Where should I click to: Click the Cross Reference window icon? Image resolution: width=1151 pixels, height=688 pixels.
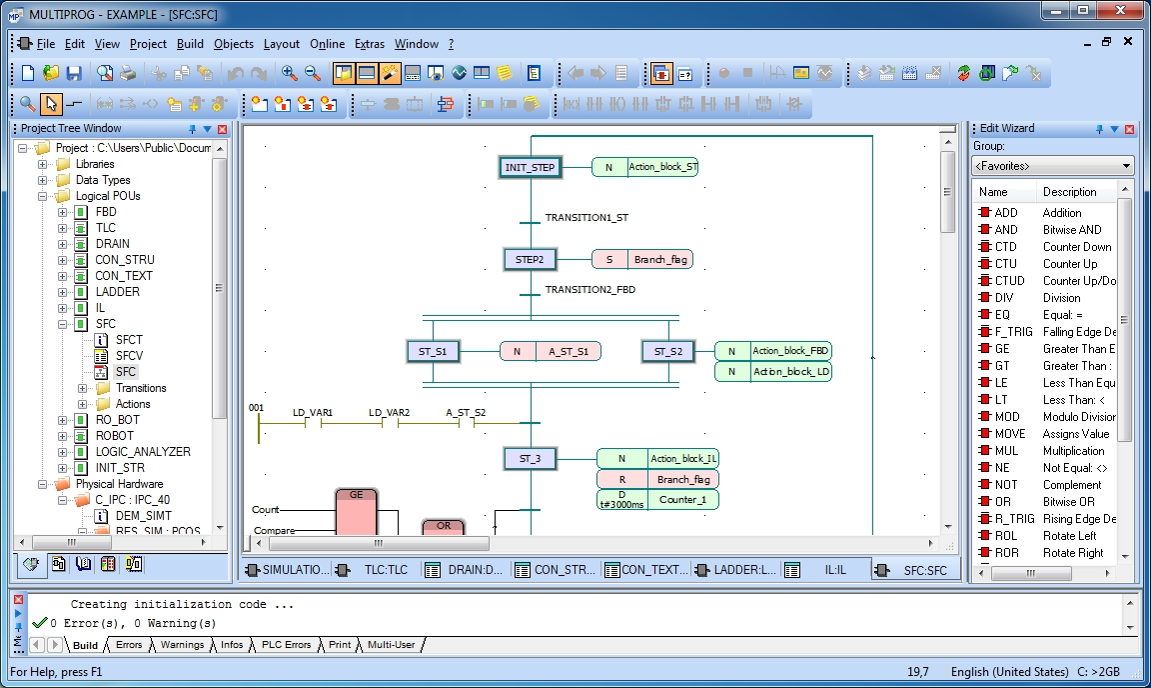[413, 73]
